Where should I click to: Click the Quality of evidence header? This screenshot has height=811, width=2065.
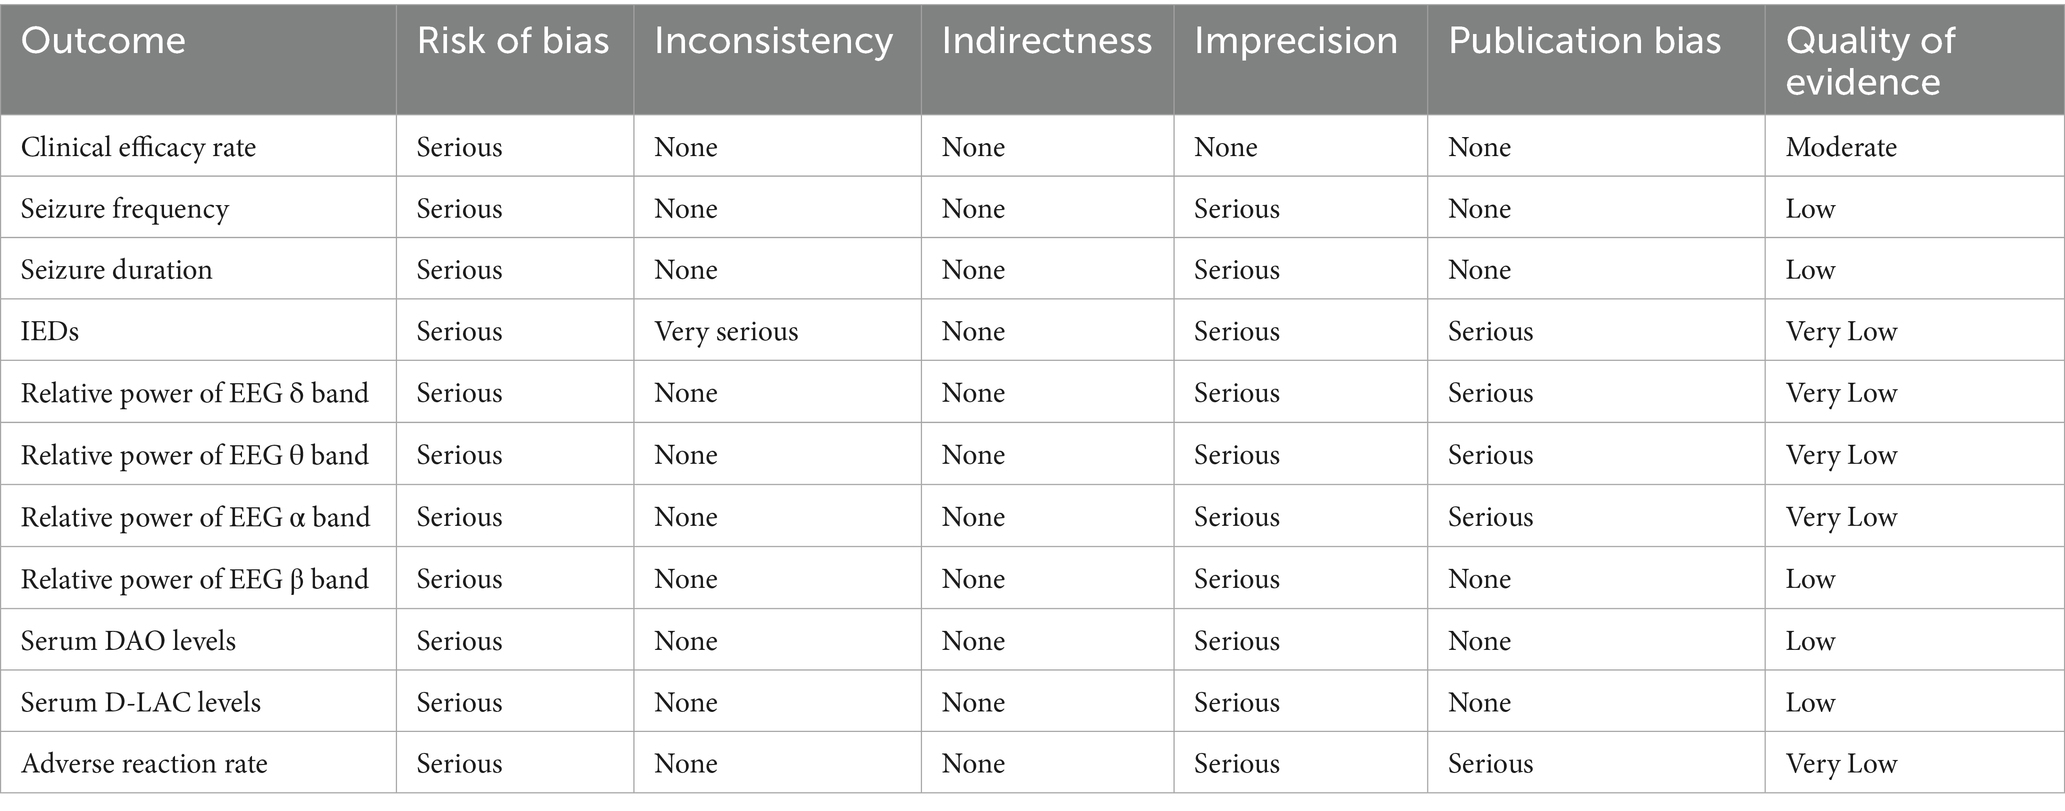click(1869, 61)
